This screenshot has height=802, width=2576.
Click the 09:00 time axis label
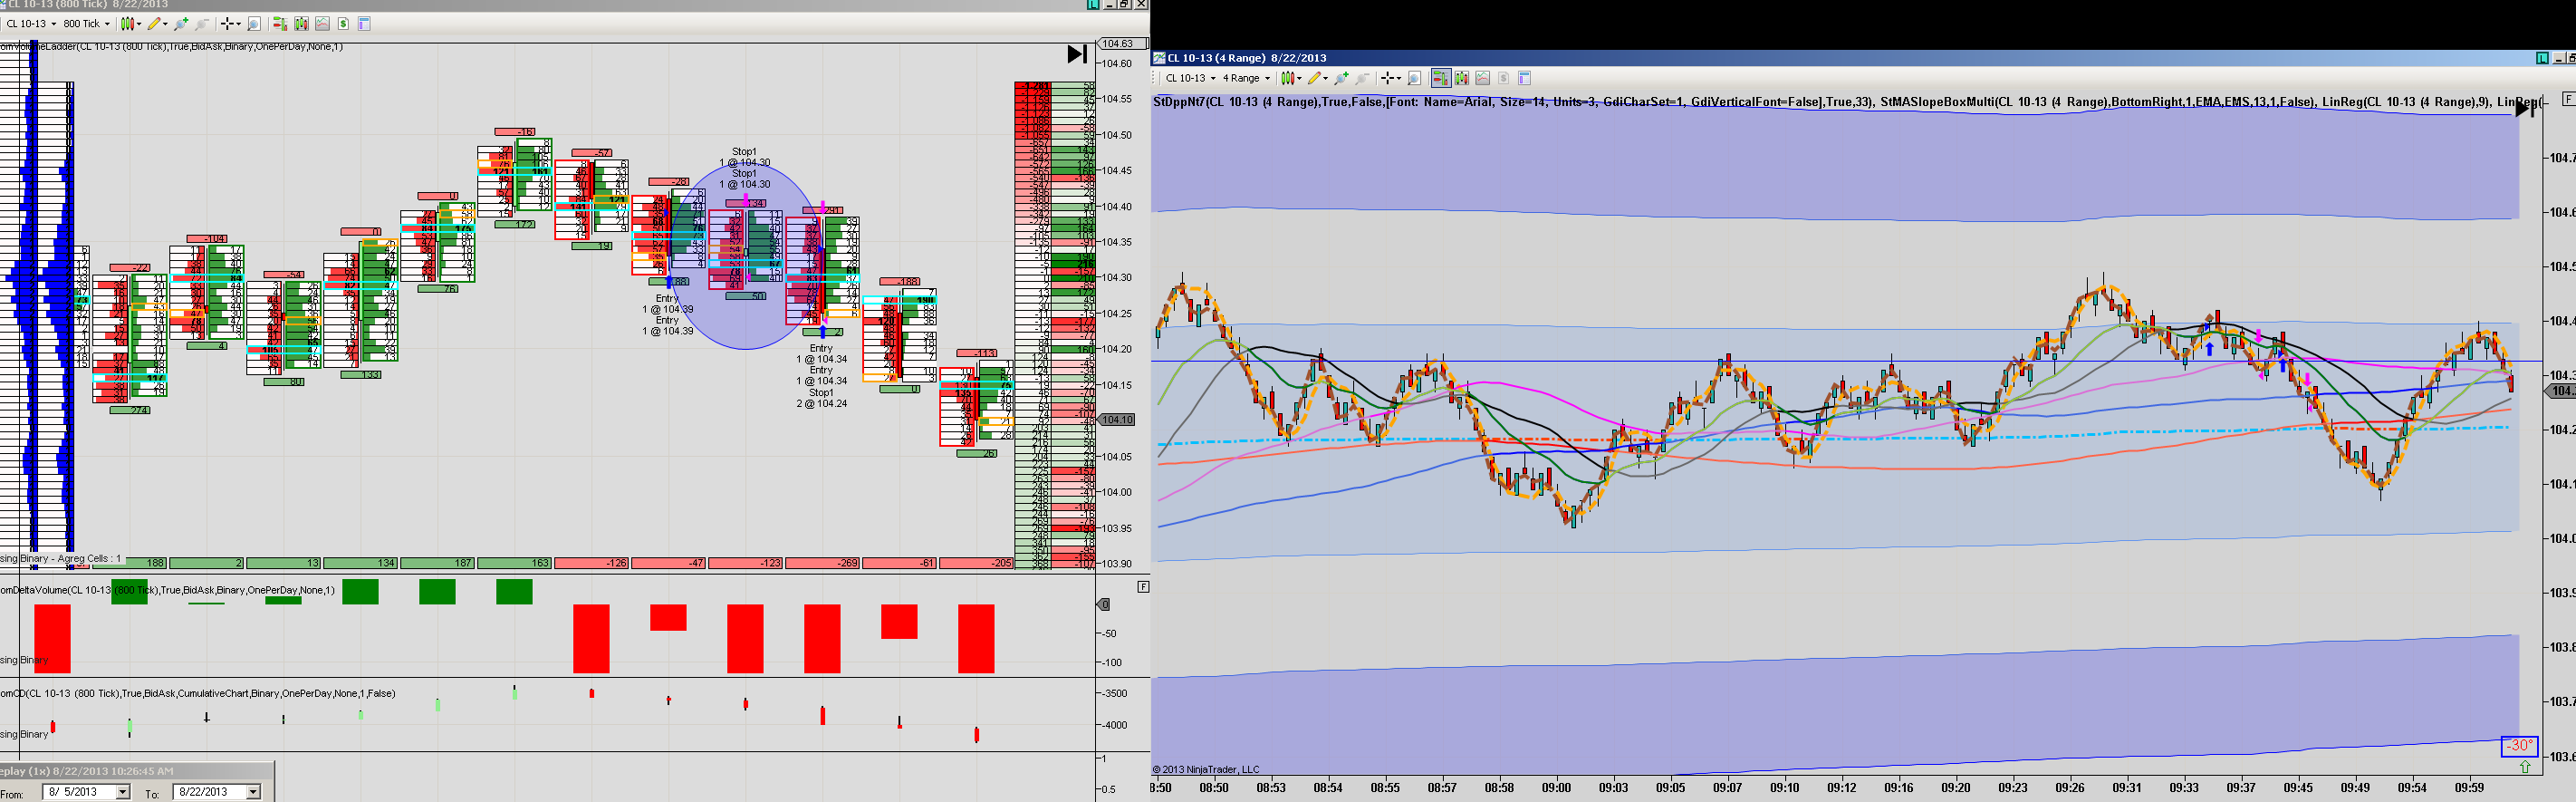pos(1557,788)
